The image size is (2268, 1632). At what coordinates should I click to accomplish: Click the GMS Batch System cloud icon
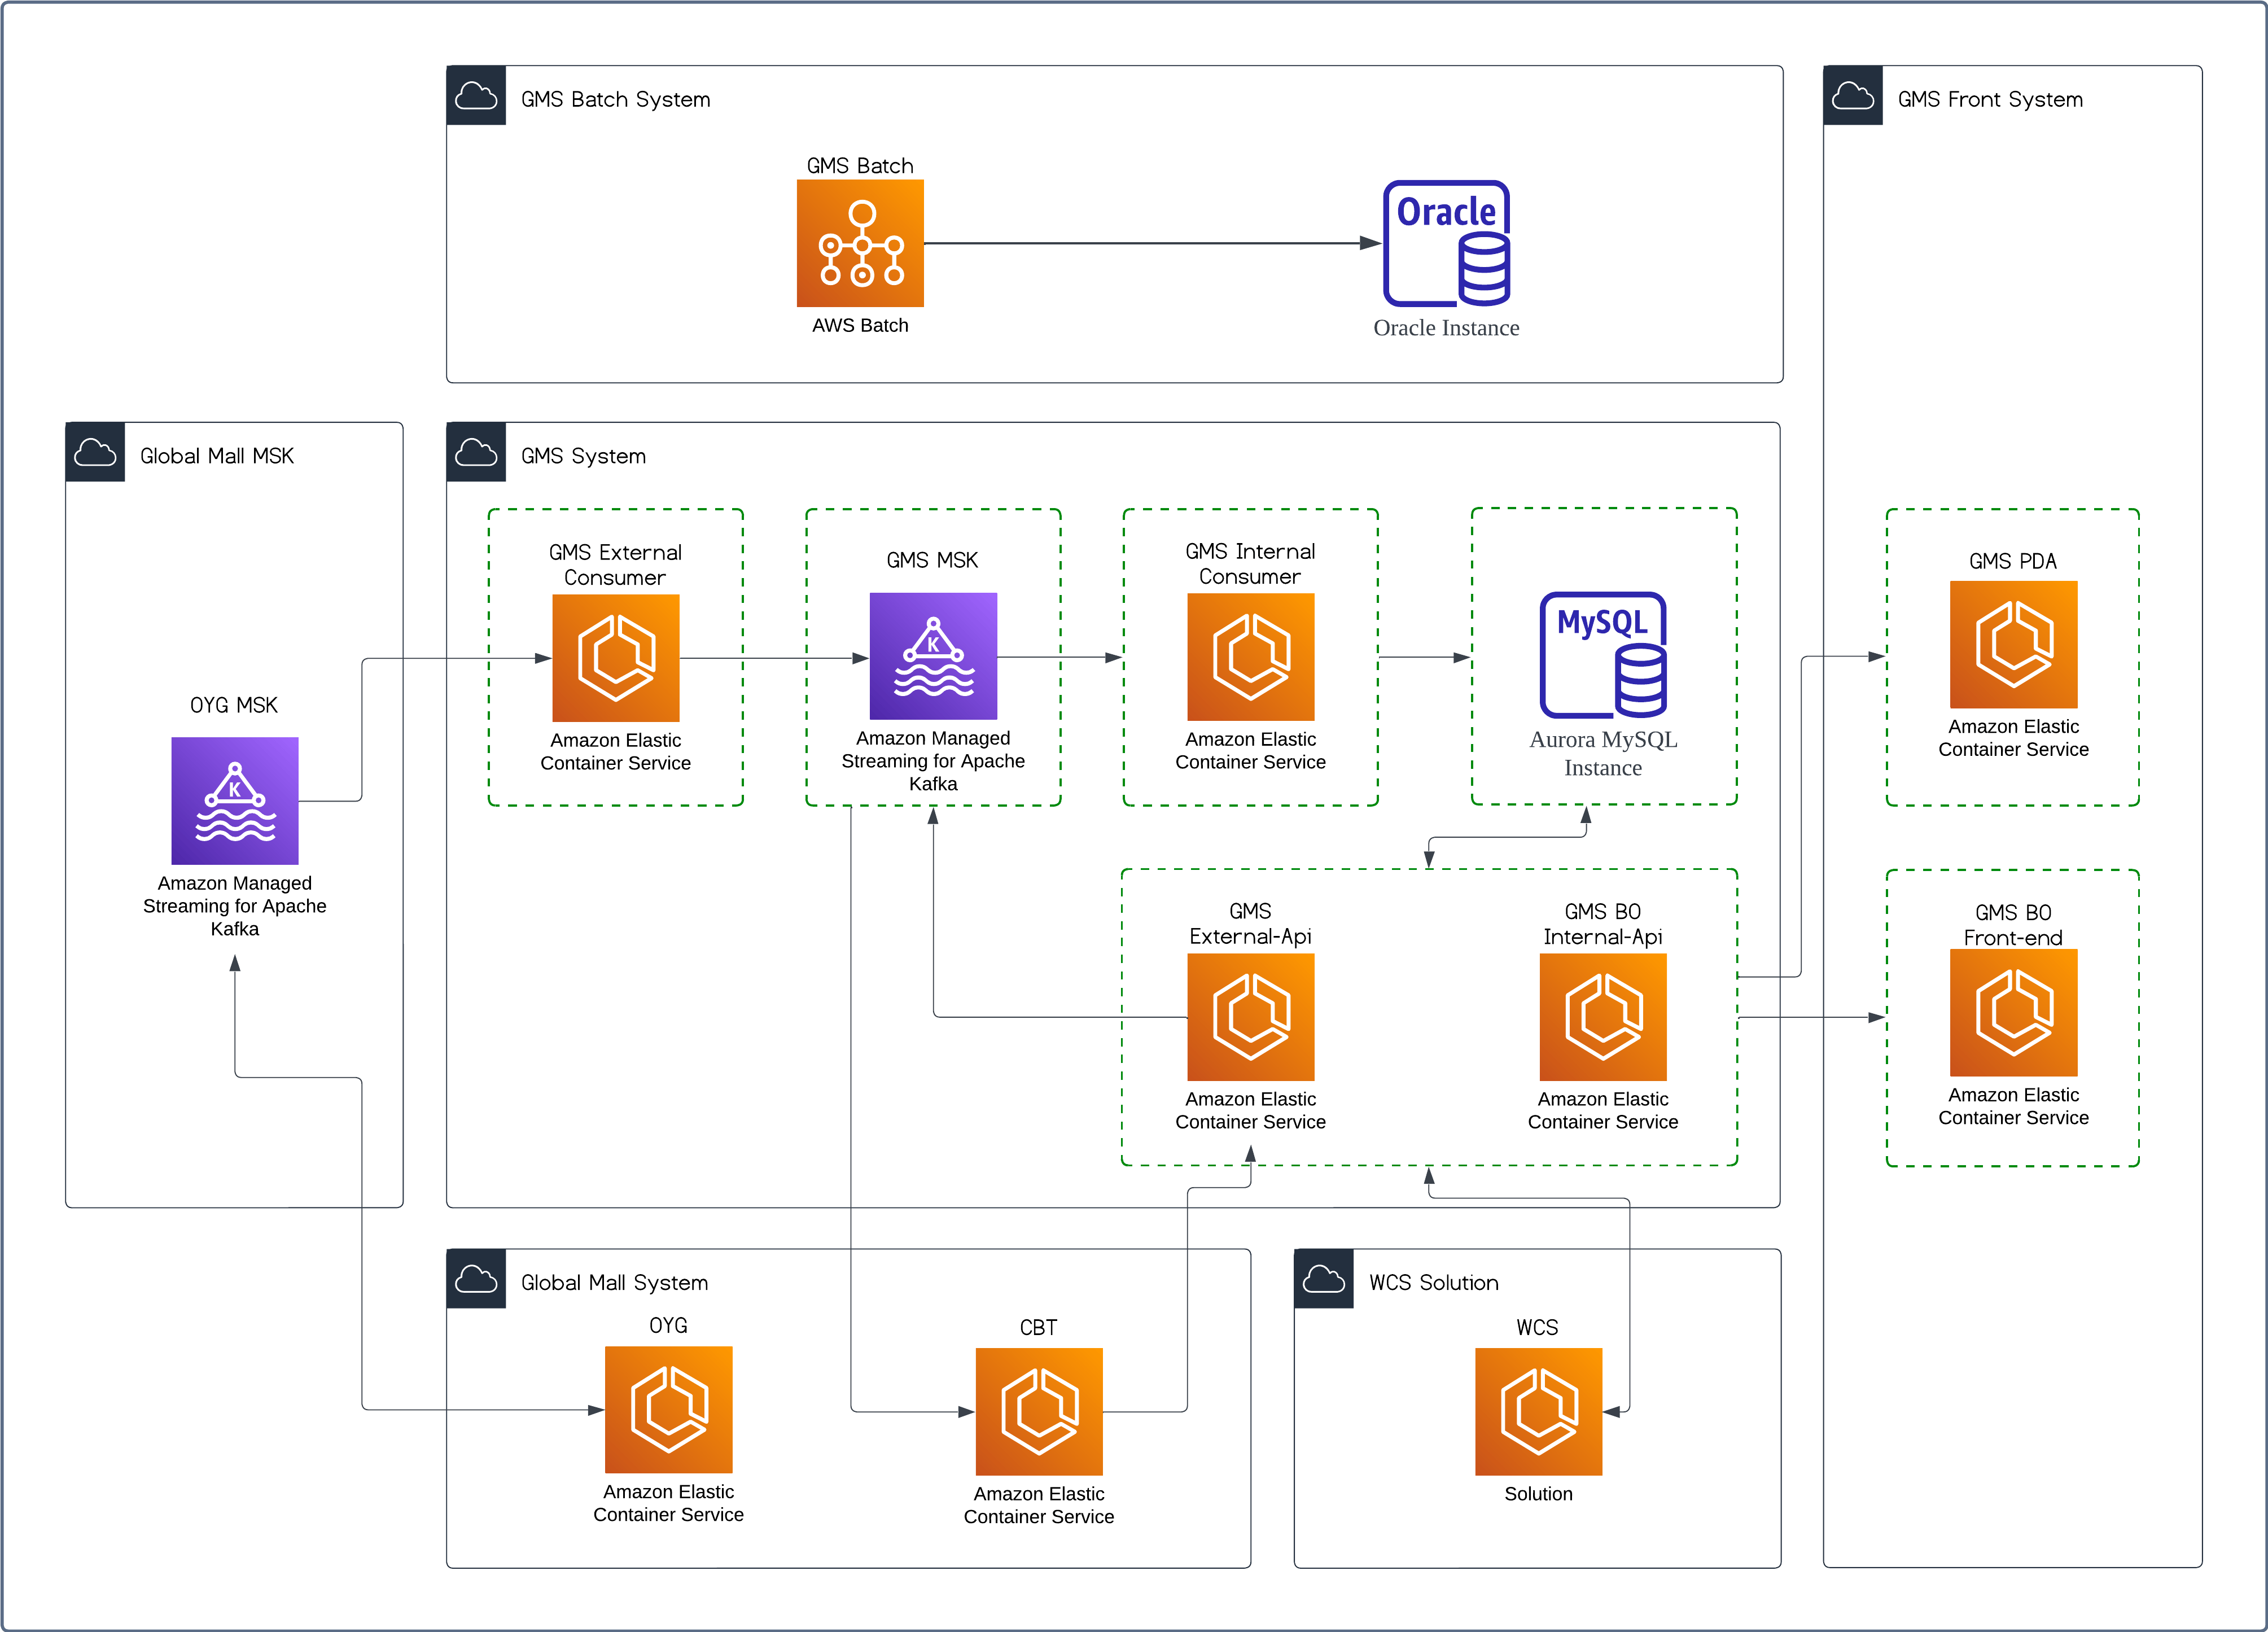tap(476, 96)
